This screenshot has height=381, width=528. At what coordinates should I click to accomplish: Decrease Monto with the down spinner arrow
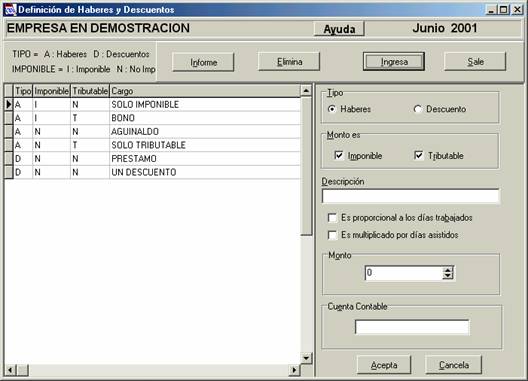coord(448,276)
